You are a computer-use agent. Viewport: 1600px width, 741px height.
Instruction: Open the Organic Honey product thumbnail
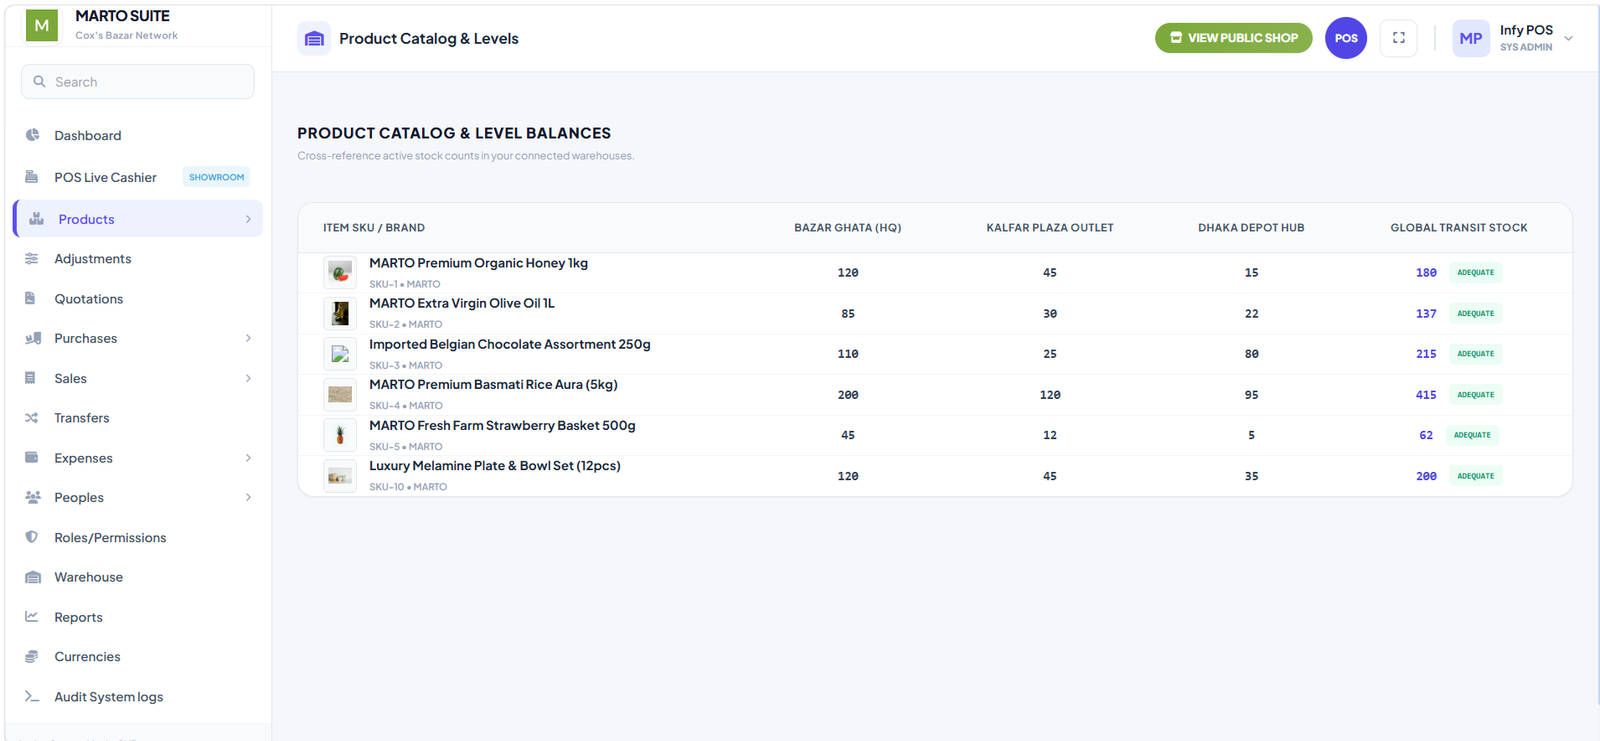point(340,272)
